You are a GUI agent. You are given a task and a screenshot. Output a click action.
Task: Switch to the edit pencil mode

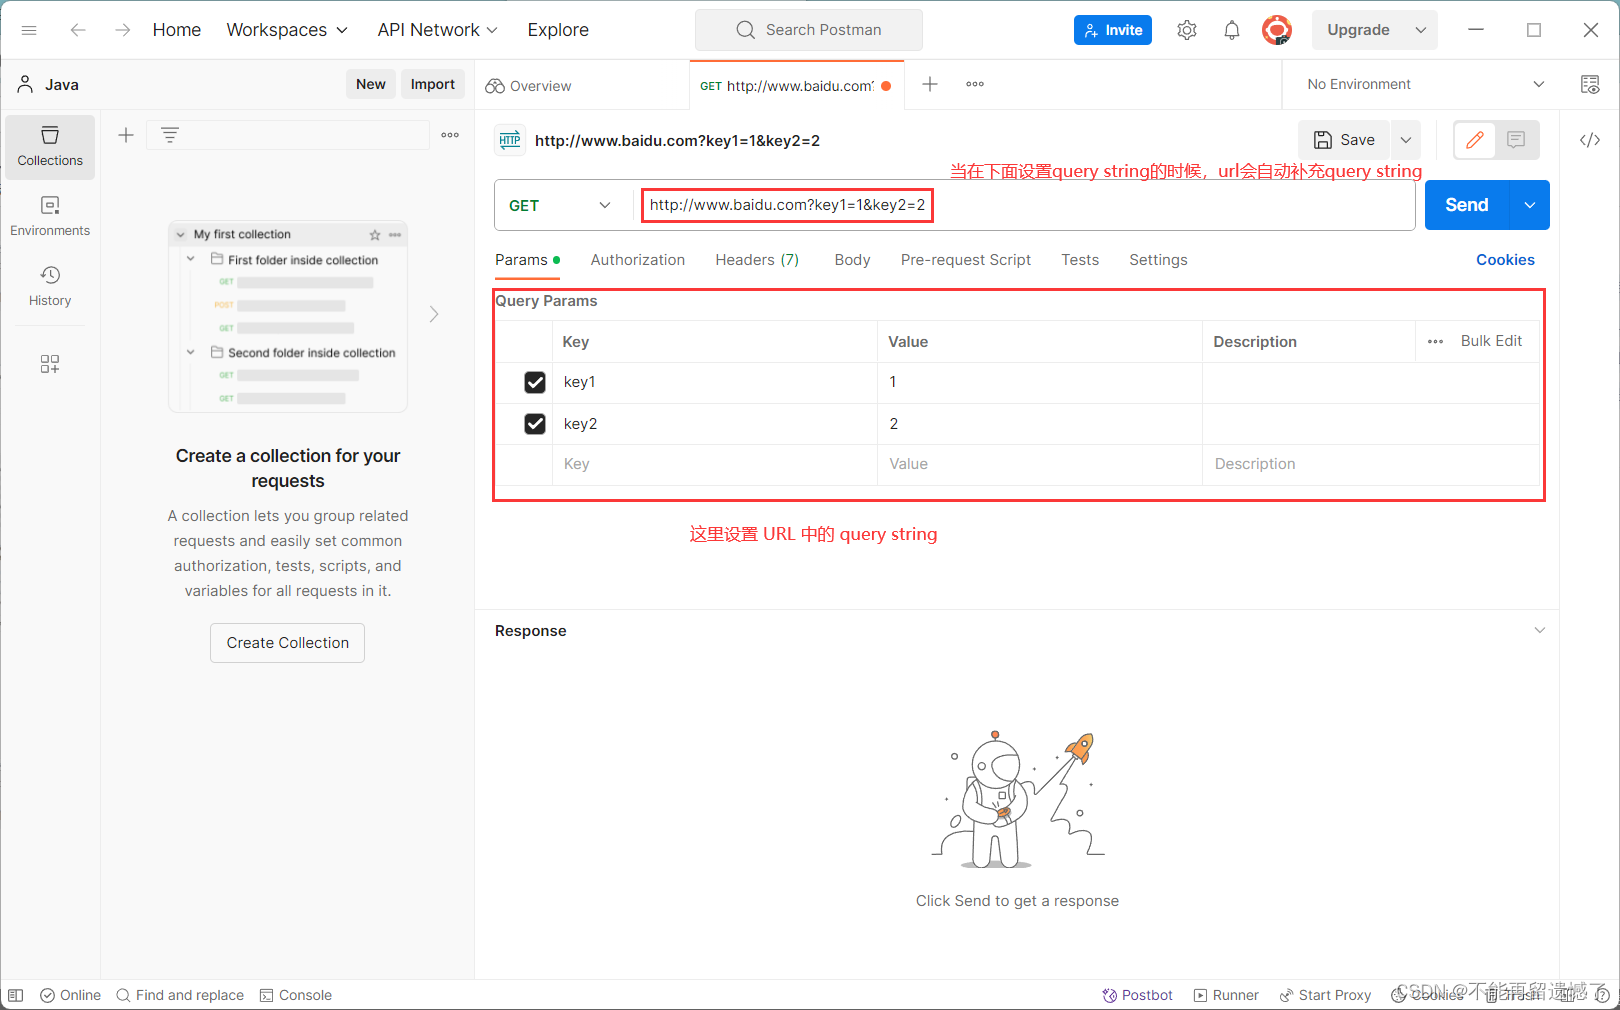(x=1475, y=140)
